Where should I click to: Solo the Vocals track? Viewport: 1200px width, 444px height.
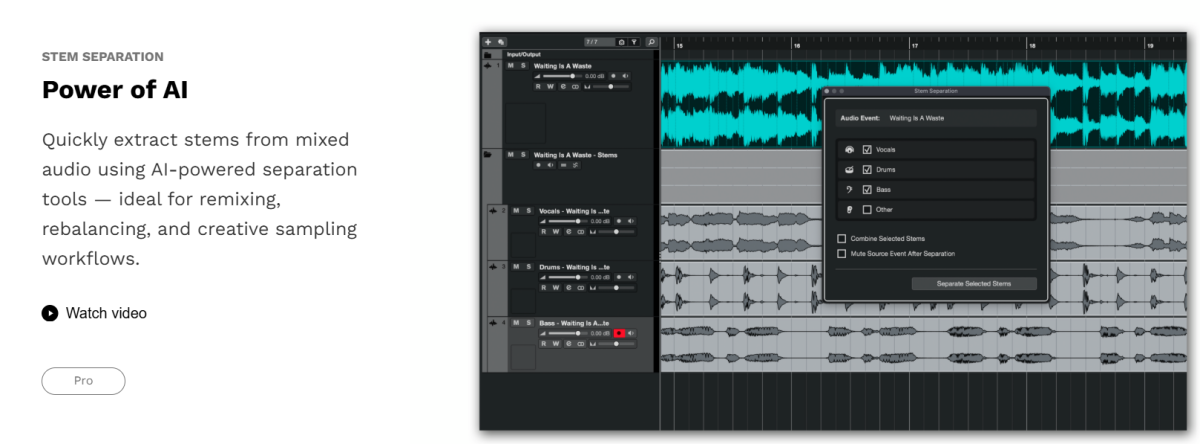click(529, 211)
